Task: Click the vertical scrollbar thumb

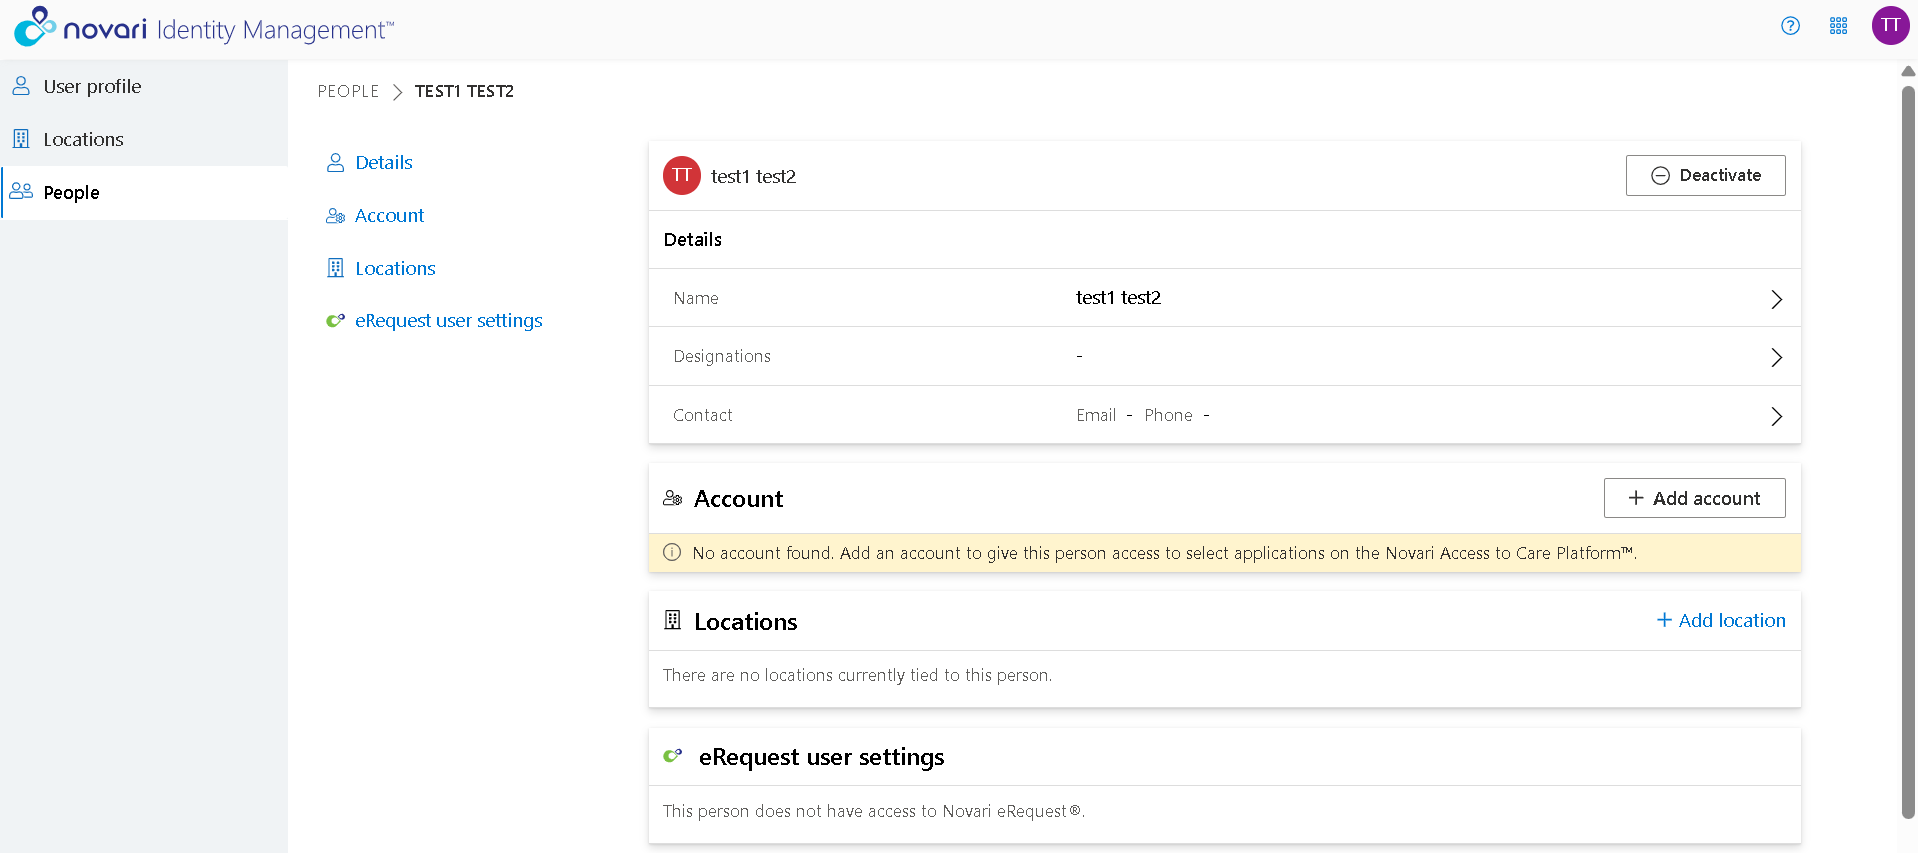Action: (1908, 452)
